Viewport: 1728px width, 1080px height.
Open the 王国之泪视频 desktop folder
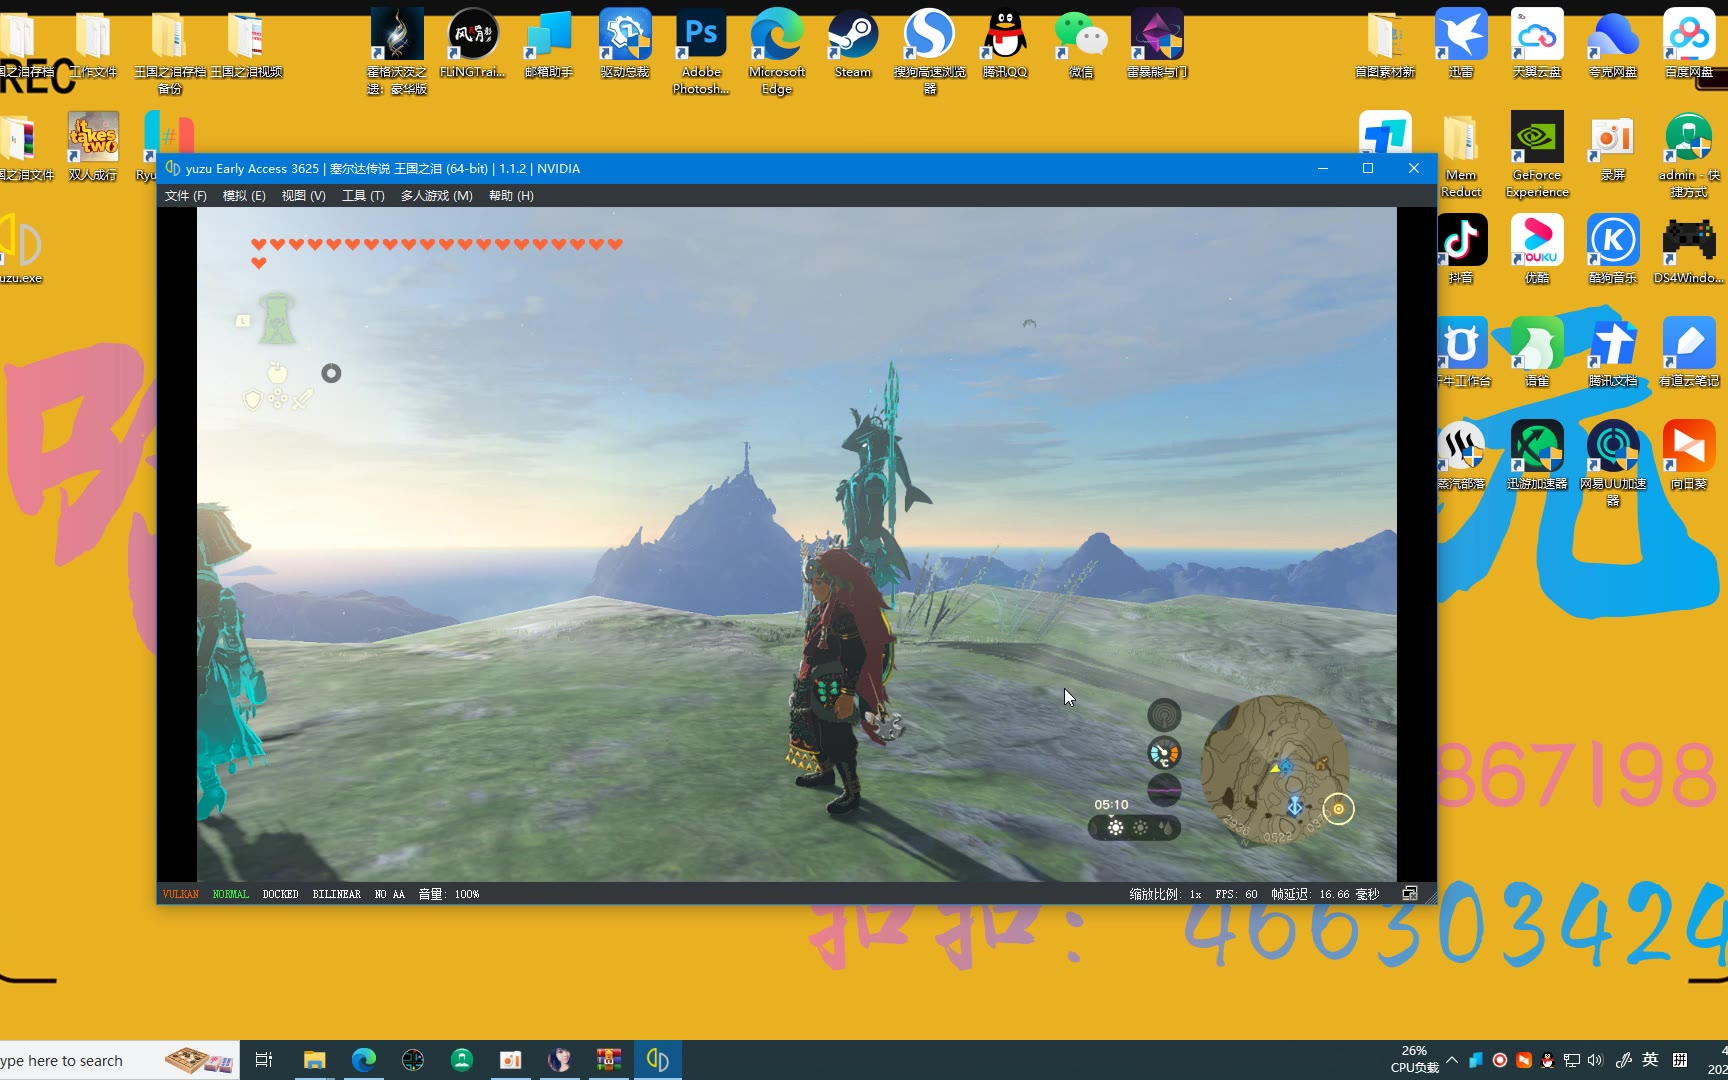pyautogui.click(x=246, y=43)
